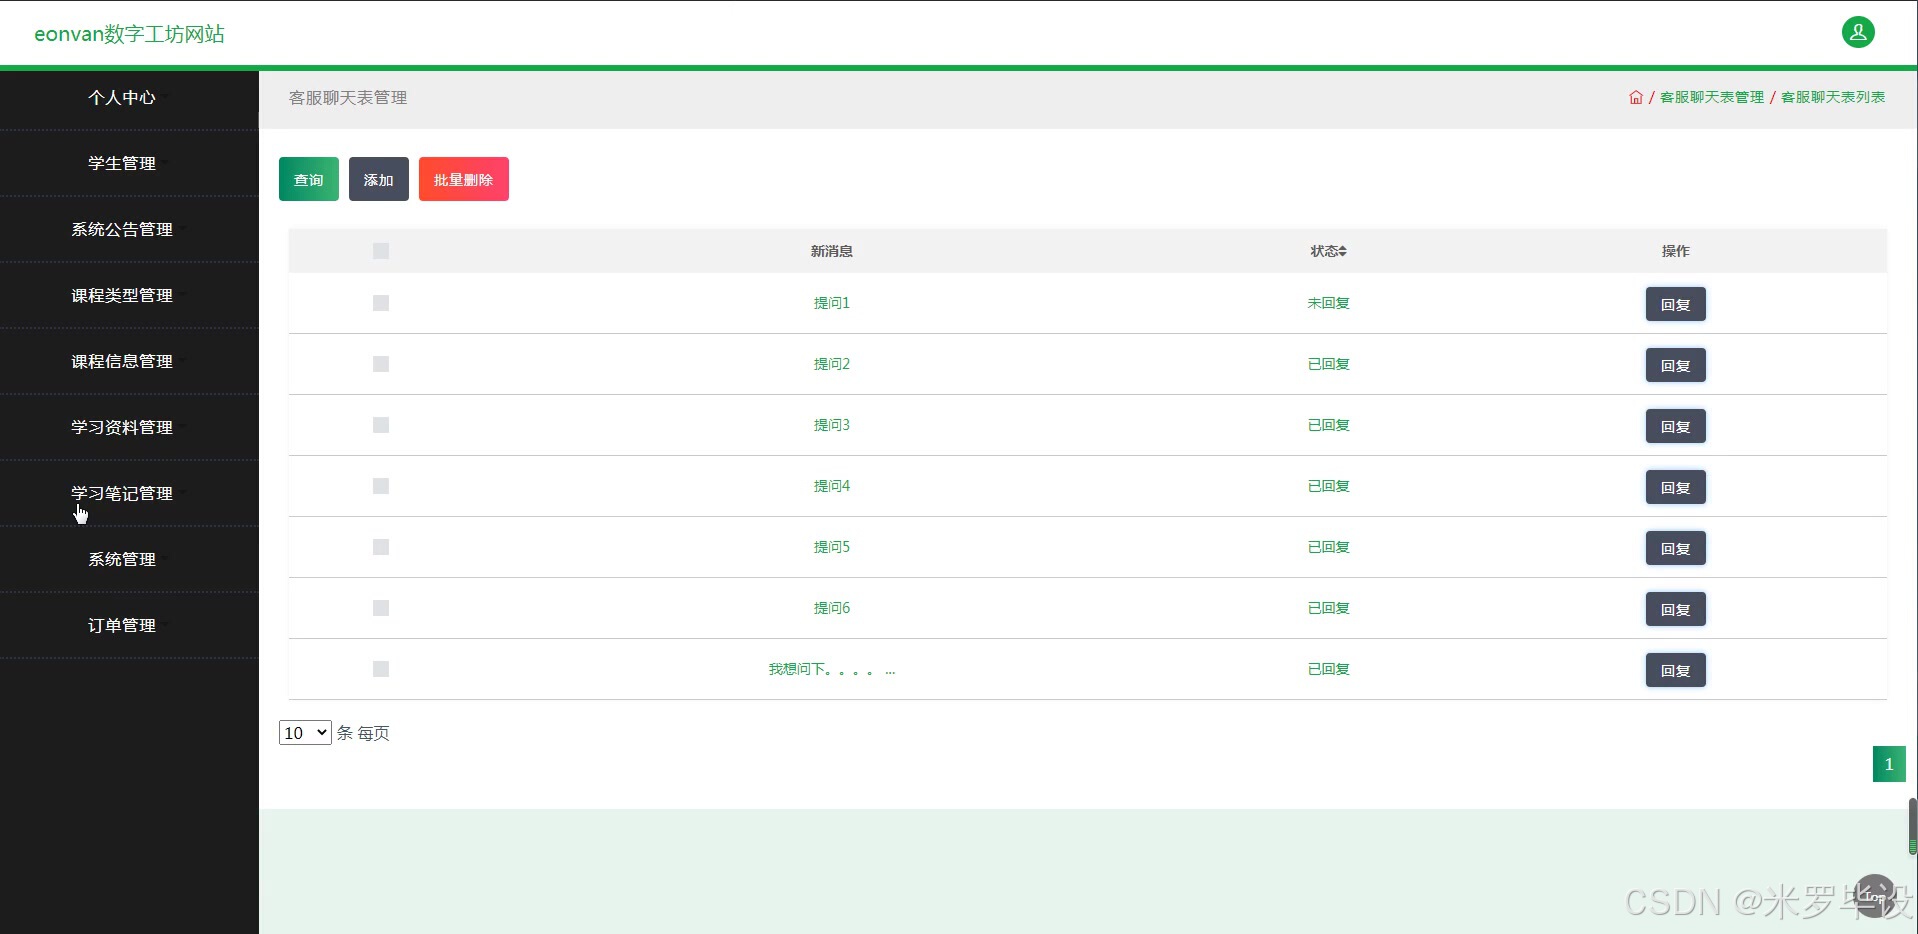Open the user avatar icon menu

coord(1858,32)
